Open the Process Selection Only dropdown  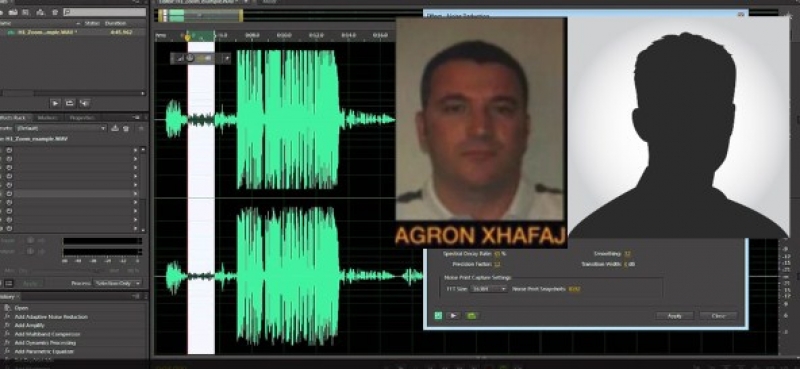tap(118, 283)
